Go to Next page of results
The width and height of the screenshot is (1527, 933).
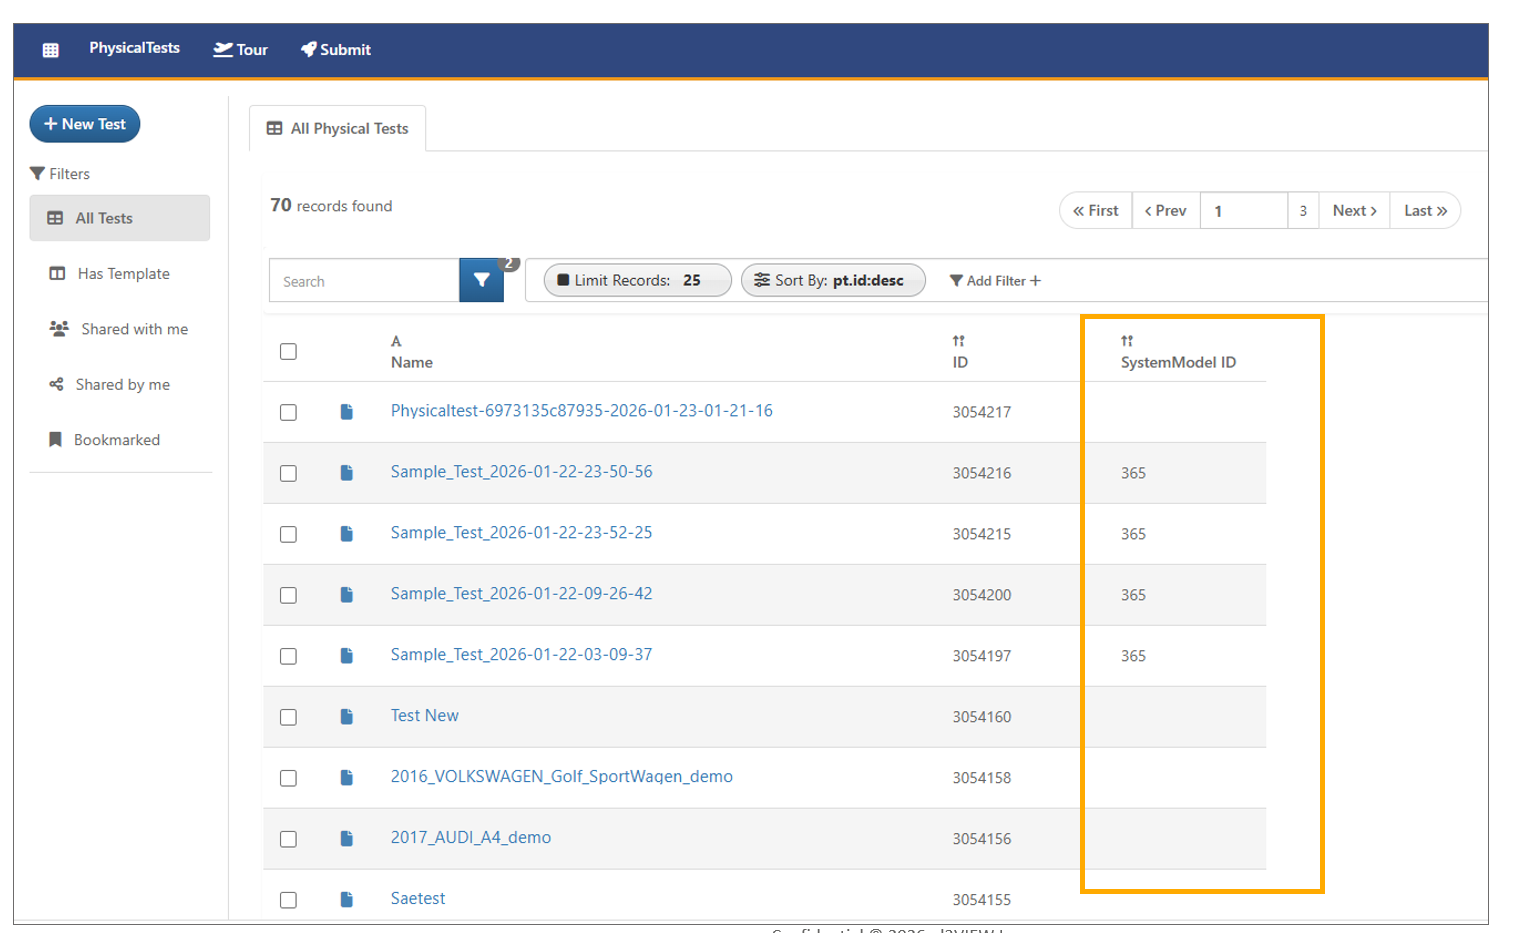point(1354,211)
